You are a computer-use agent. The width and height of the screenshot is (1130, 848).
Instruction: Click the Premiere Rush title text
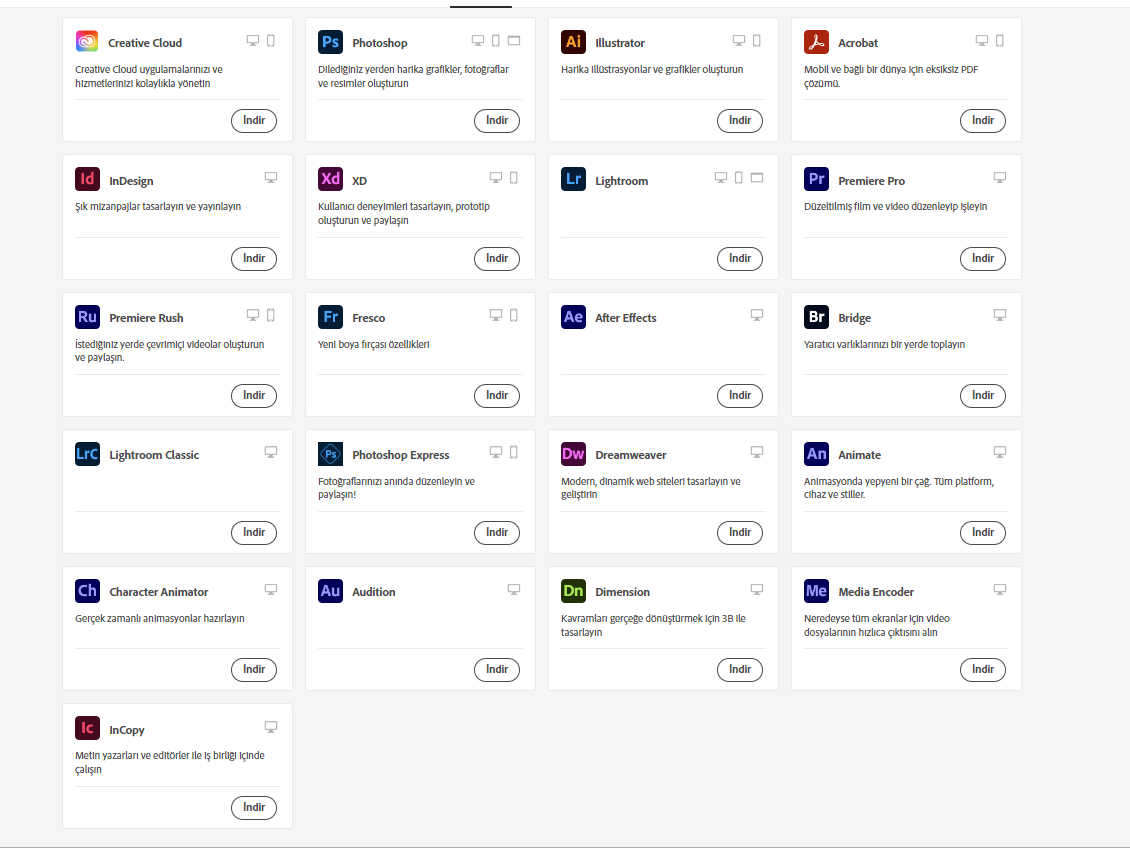[x=146, y=318]
